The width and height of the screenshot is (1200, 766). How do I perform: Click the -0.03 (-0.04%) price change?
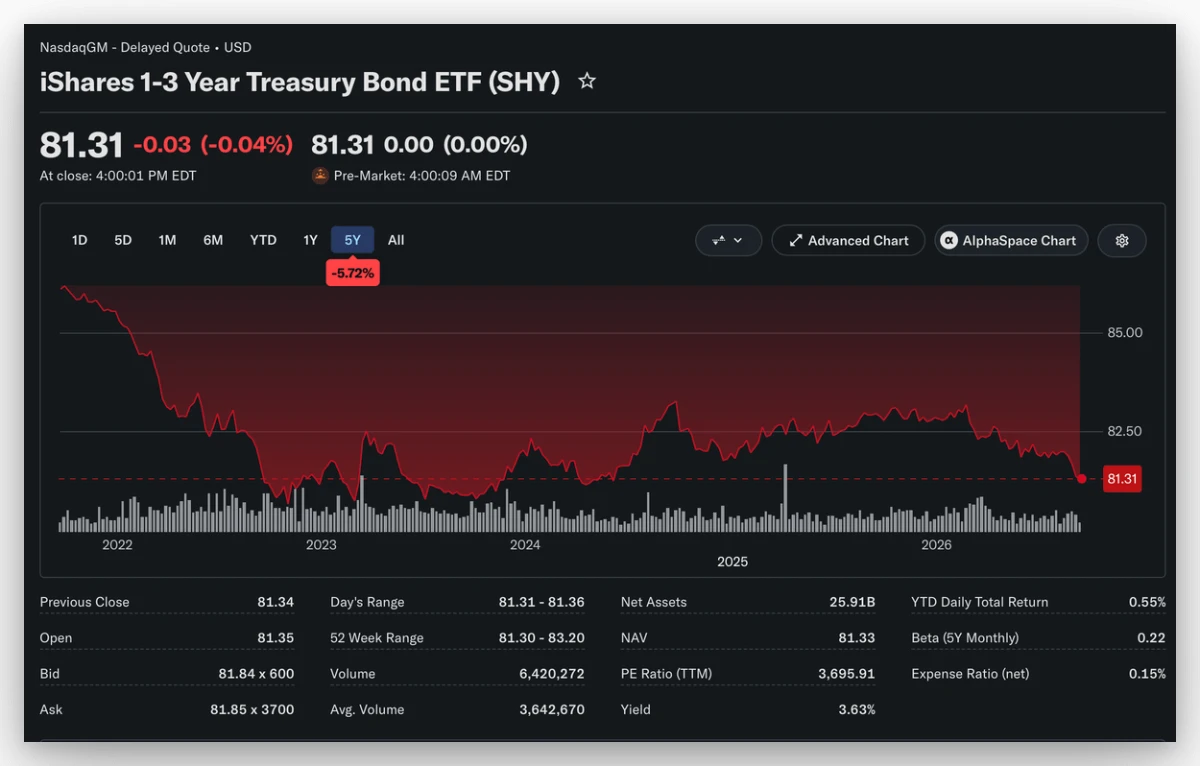(213, 145)
